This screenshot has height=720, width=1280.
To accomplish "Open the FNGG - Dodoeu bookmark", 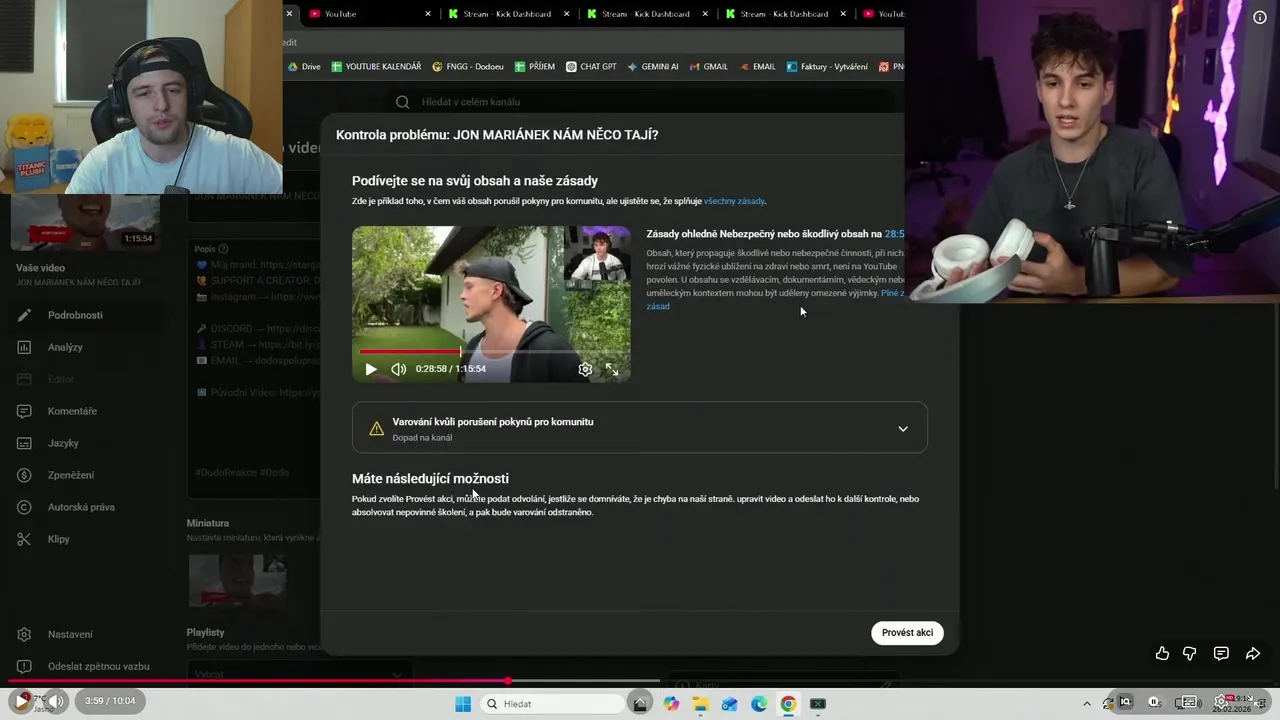I will [467, 67].
